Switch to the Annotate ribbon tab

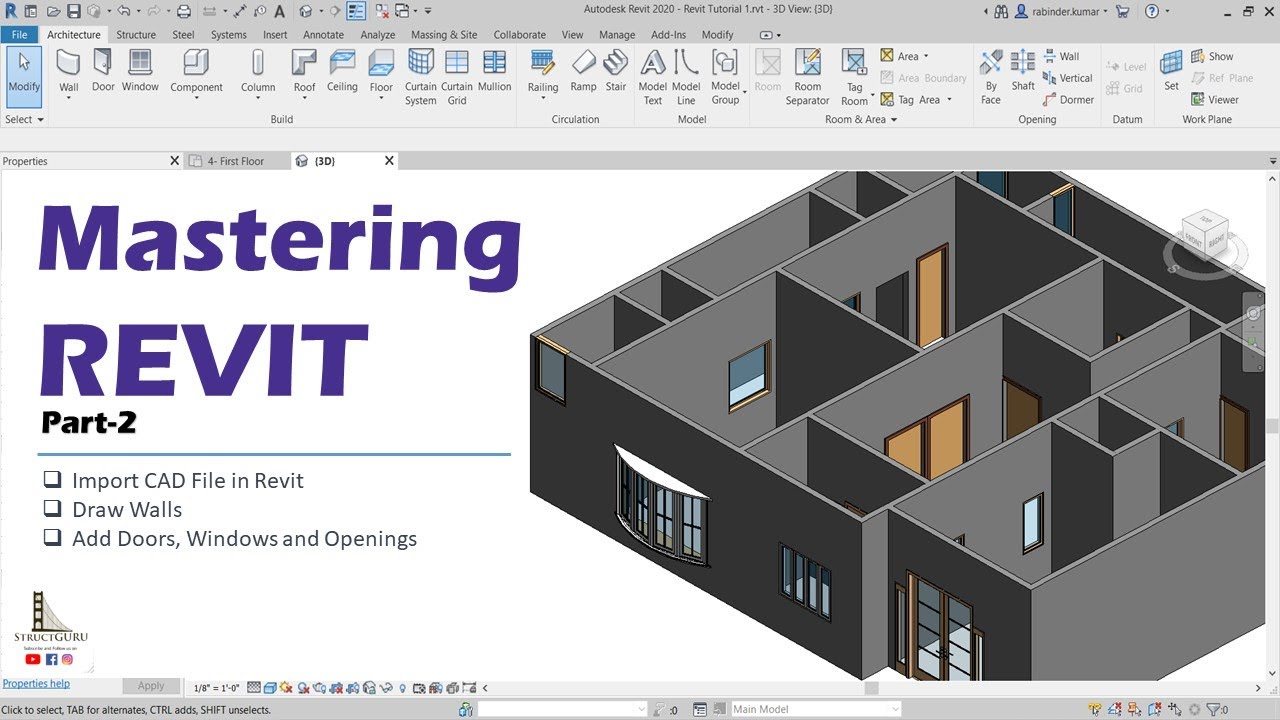[323, 34]
